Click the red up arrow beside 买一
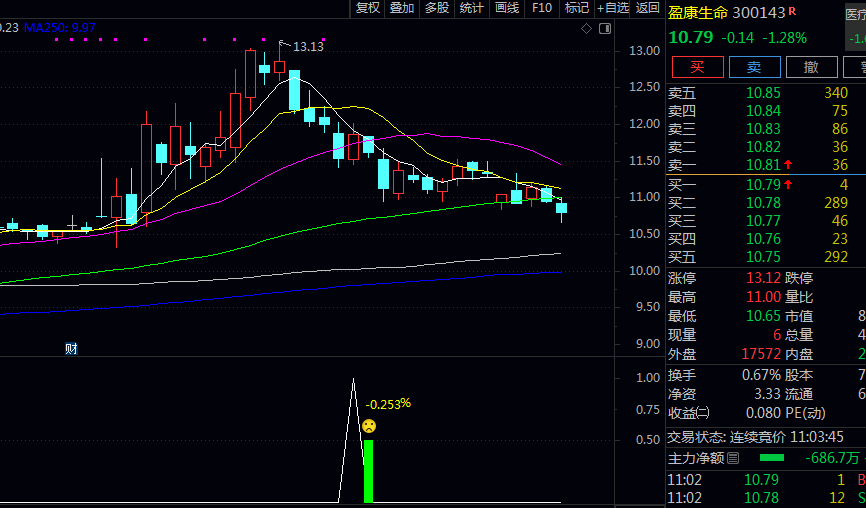866x508 pixels. click(789, 184)
